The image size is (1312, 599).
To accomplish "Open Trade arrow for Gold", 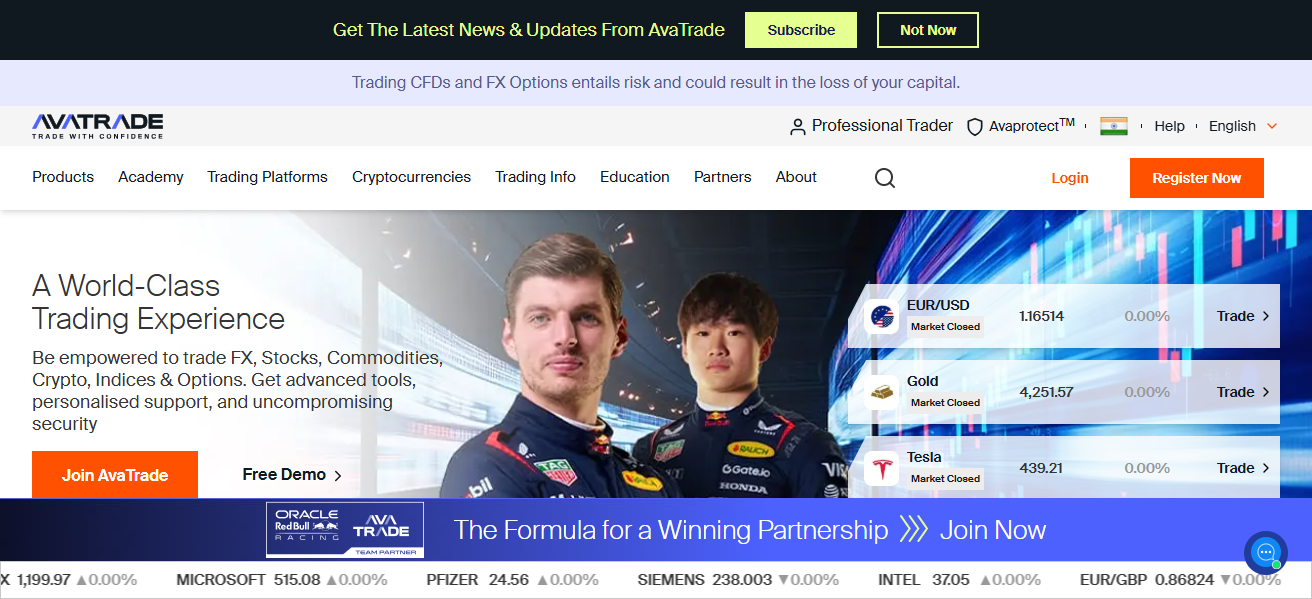I will tap(1244, 392).
